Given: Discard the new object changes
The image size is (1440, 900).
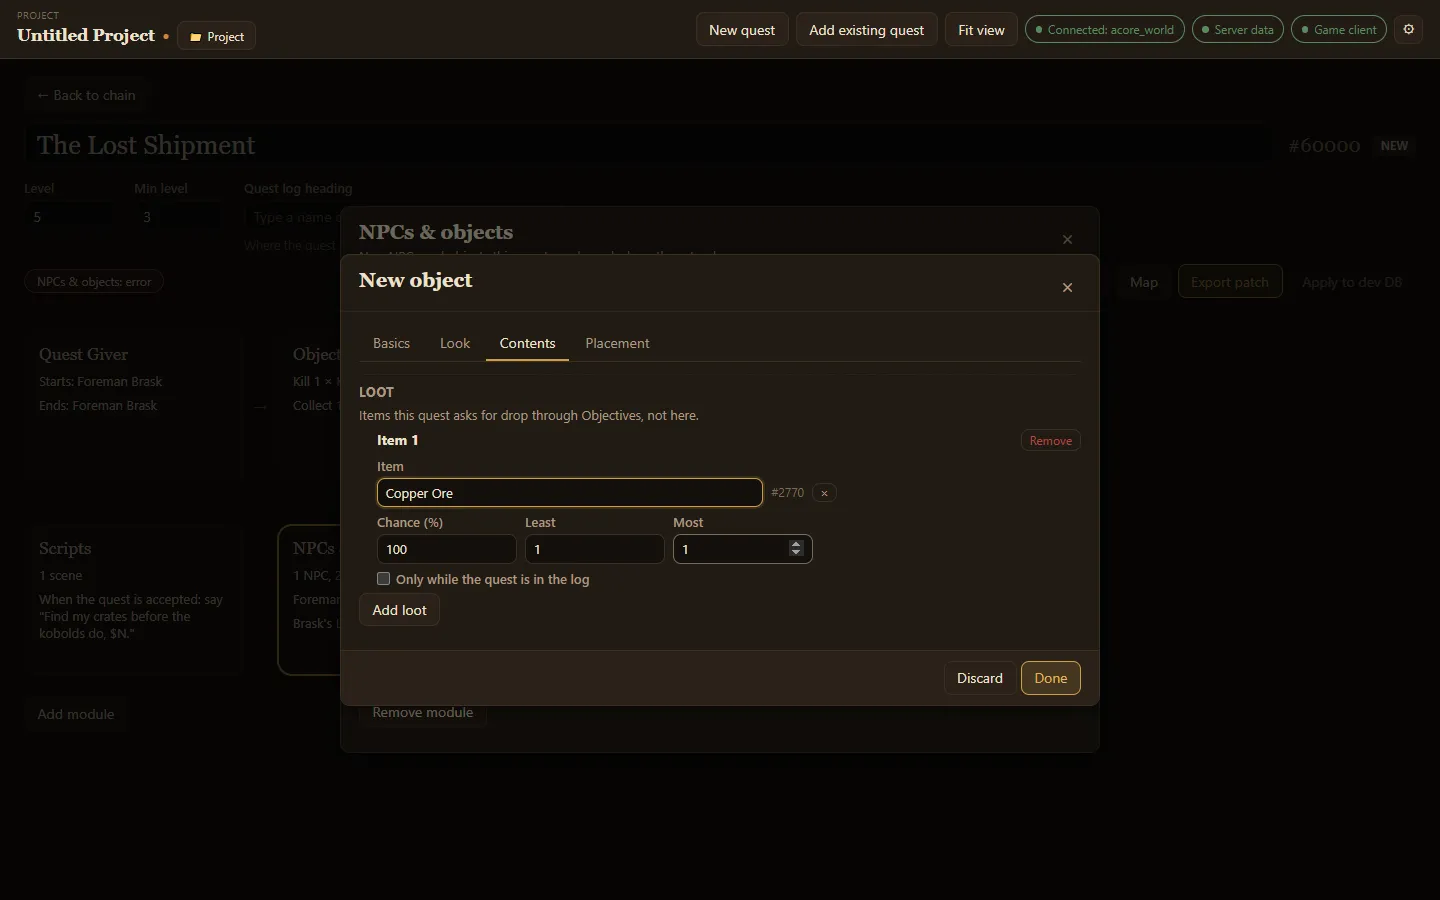Looking at the screenshot, I should 979,678.
